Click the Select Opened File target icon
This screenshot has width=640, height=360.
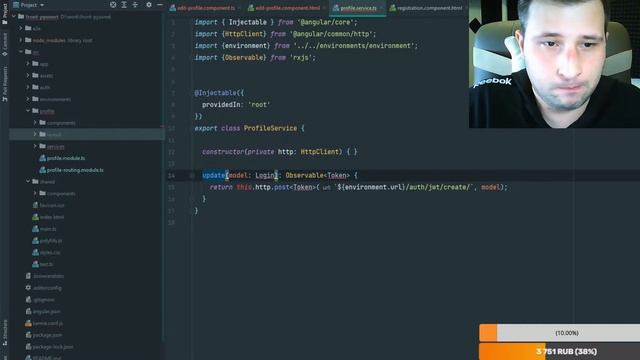[x=113, y=4]
